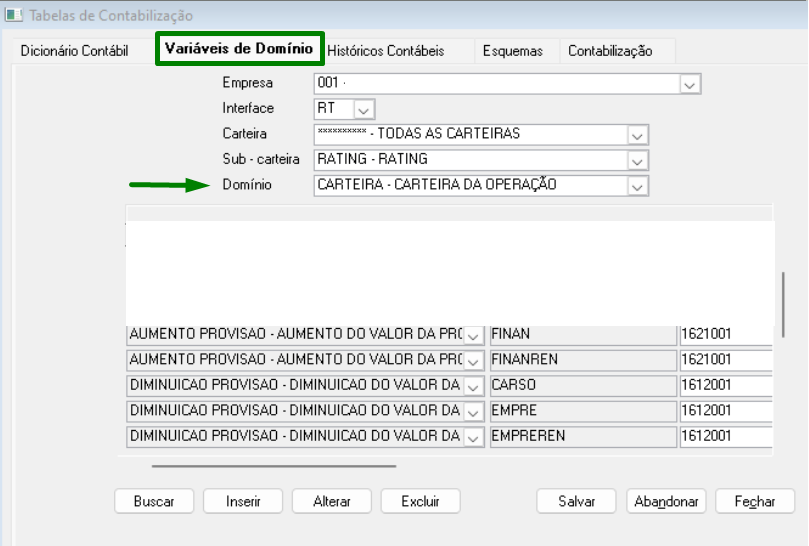Expand the Empresa dropdown
The width and height of the screenshot is (809, 546).
pos(689,85)
